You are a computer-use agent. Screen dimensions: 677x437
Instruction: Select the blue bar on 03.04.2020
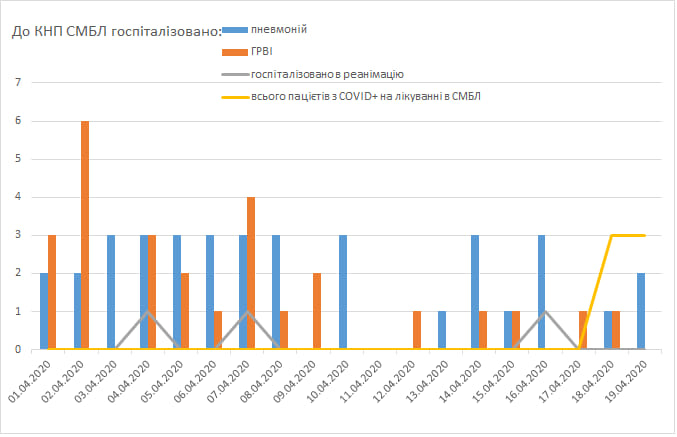[x=111, y=292]
